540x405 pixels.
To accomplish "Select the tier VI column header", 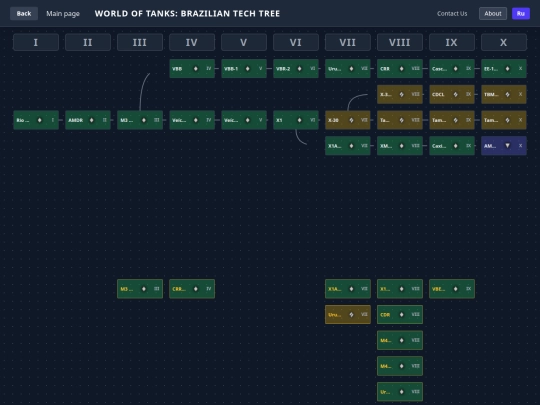I will tap(296, 42).
